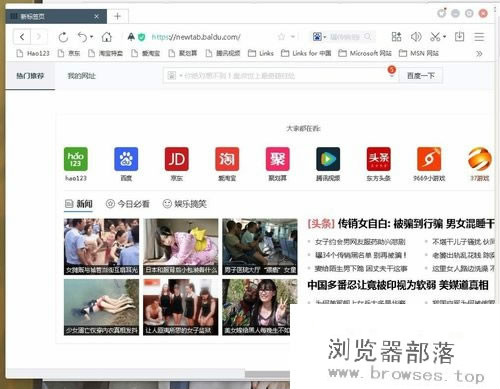Open the dropdown arrow beside the star
The width and height of the screenshot is (500, 389).
point(293,37)
